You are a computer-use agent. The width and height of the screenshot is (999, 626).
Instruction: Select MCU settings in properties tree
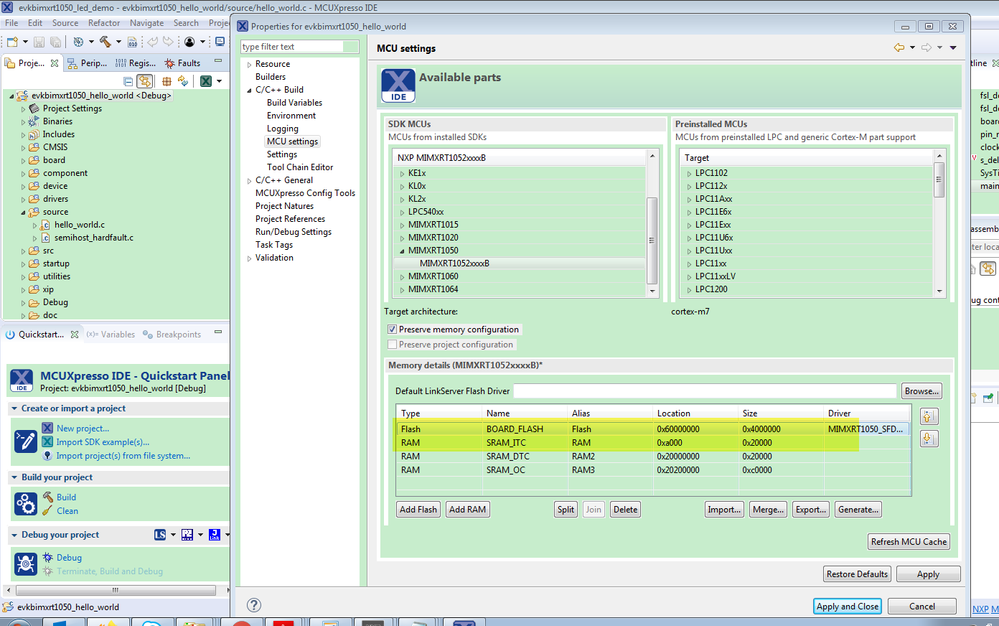[x=292, y=141]
